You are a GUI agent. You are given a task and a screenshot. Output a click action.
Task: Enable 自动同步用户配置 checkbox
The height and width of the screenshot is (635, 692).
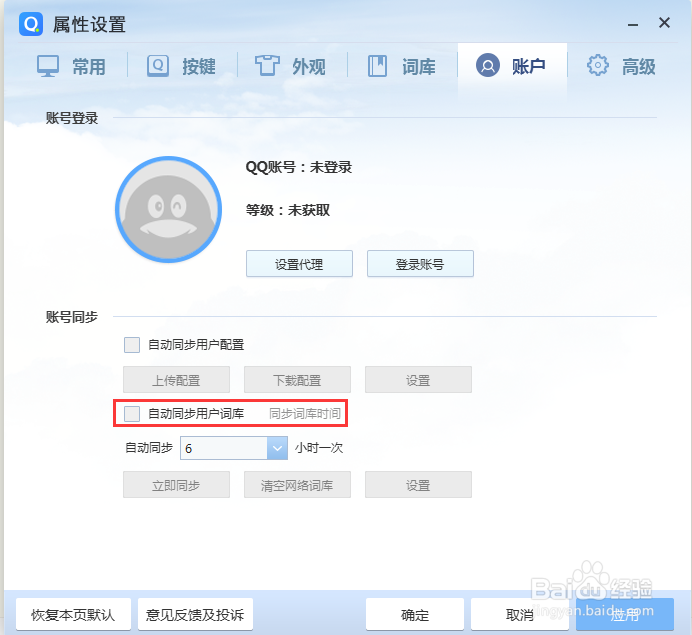point(132,345)
